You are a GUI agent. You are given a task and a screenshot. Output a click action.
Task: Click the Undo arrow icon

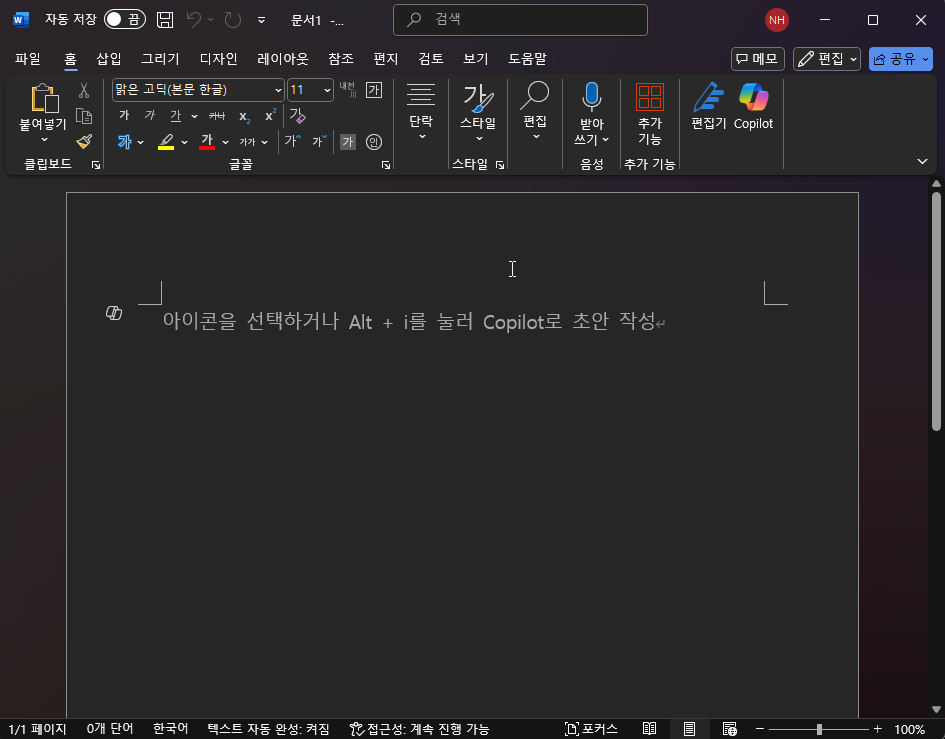point(194,20)
